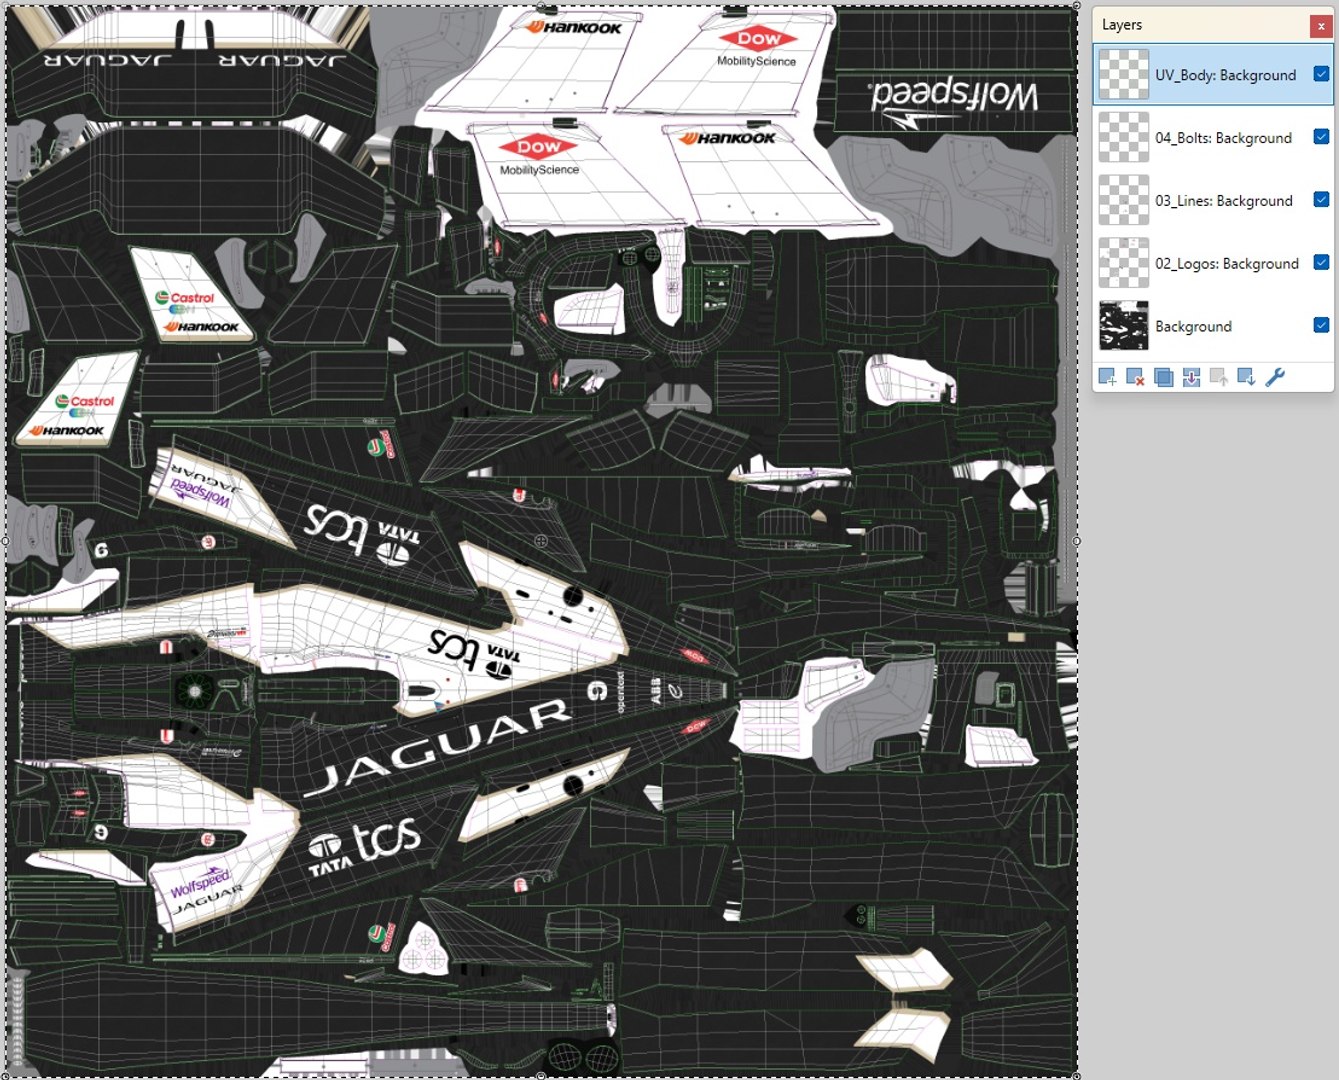The width and height of the screenshot is (1339, 1080).
Task: Toggle visibility of Background layer
Action: pyautogui.click(x=1321, y=325)
